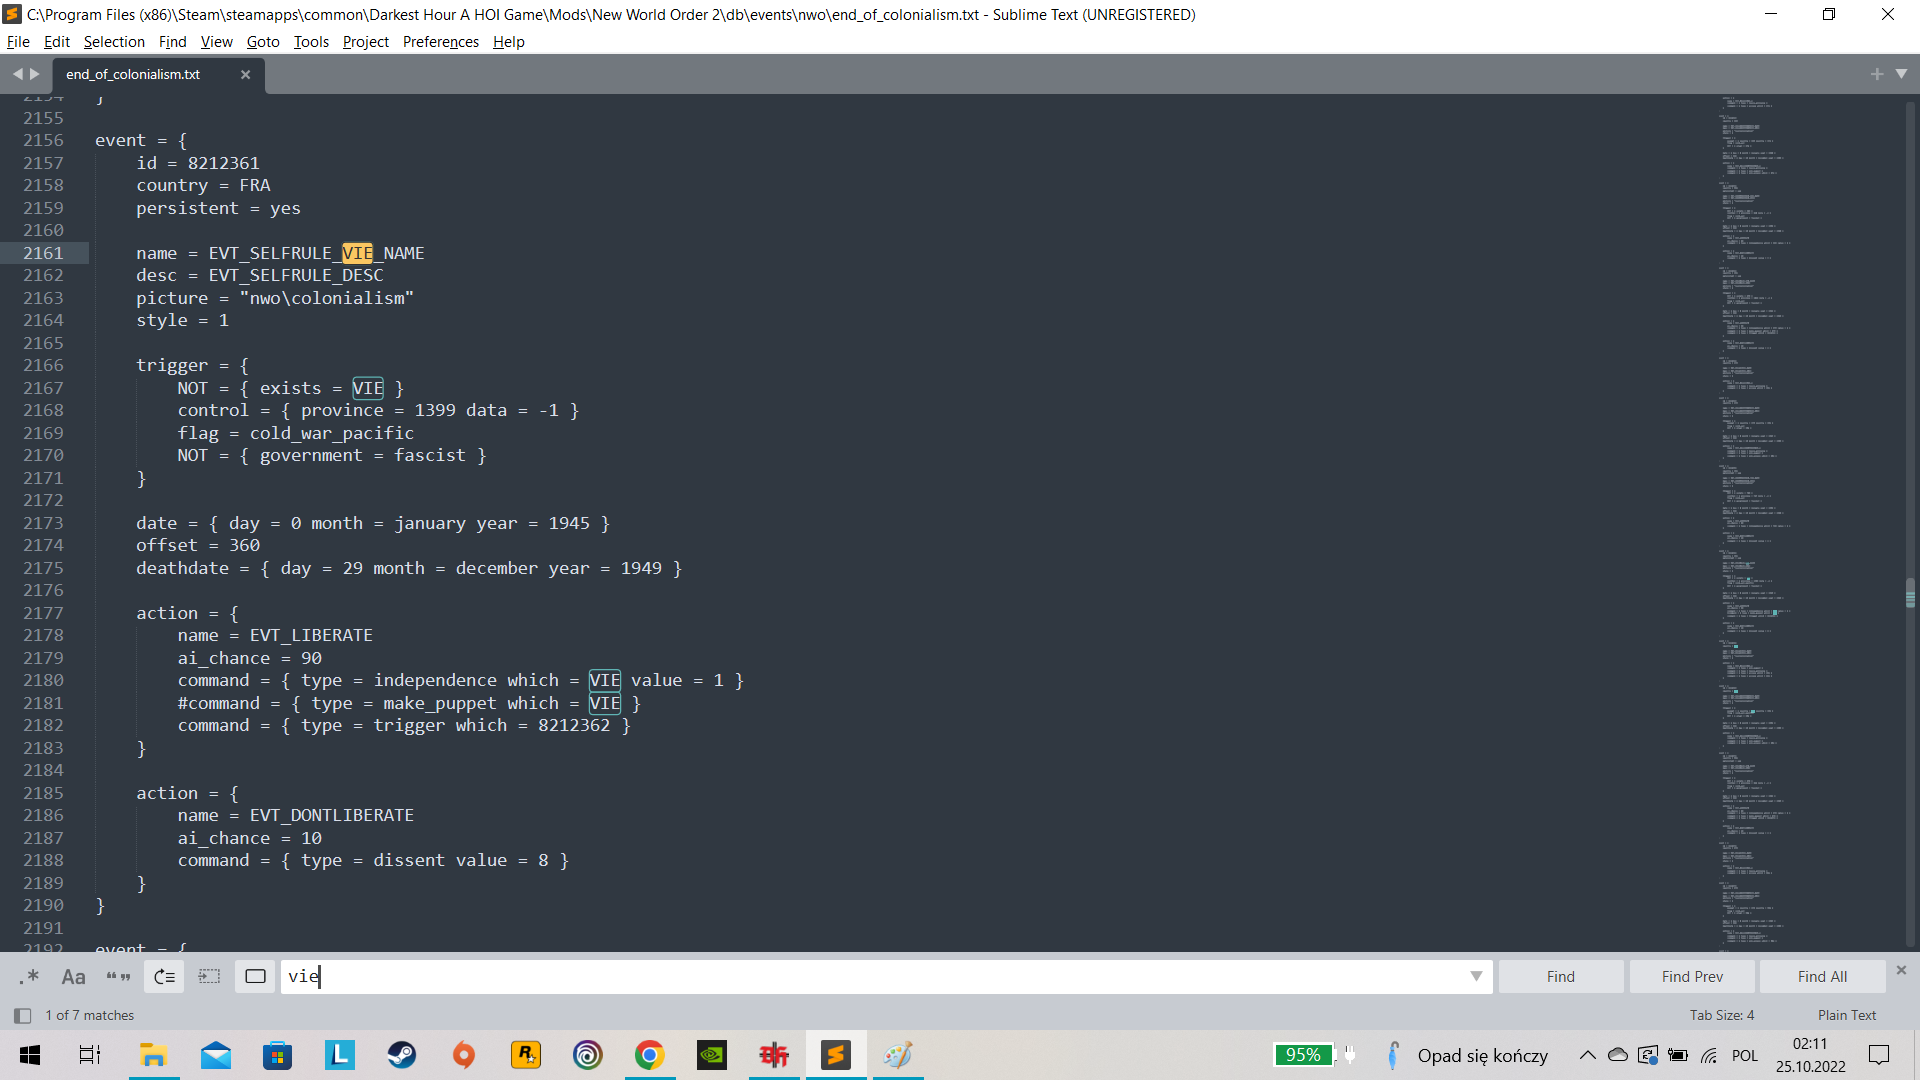Close the end_of_colonialism.txt tab
Viewport: 1920px width, 1080px height.
245,75
